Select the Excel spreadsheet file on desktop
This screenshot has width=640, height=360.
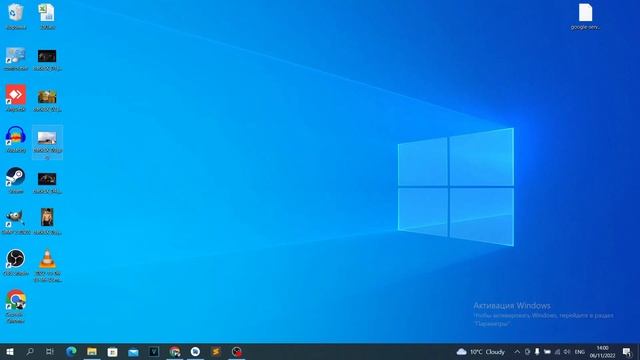pos(47,16)
